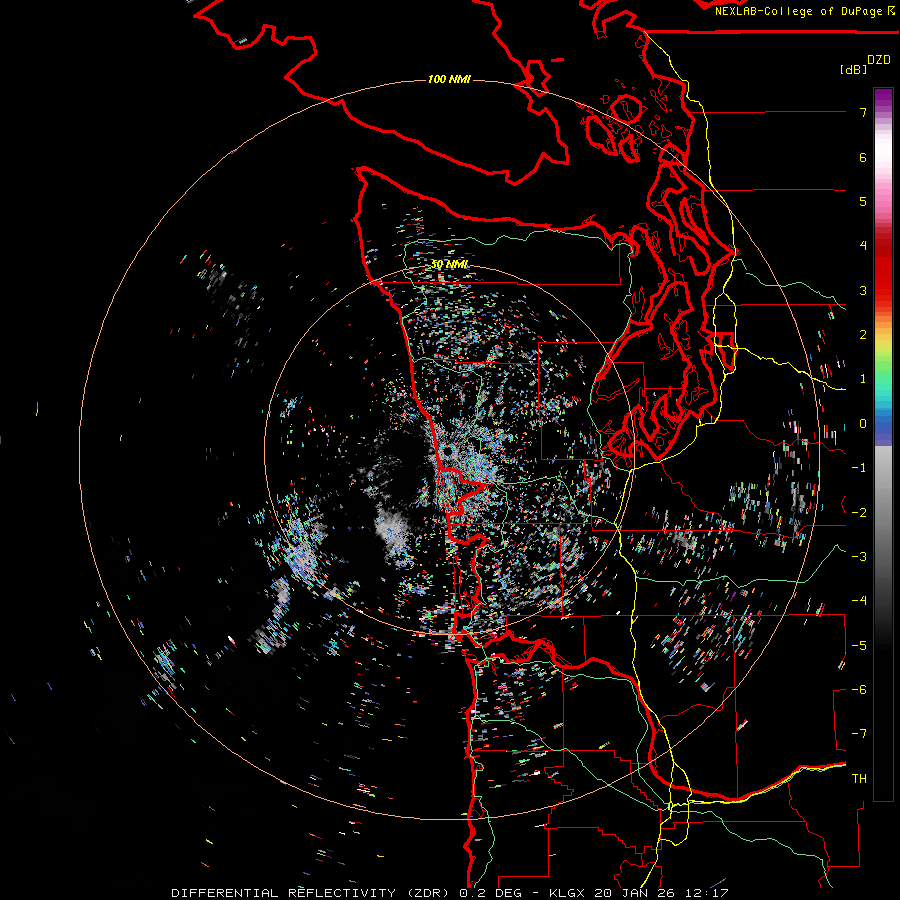Click the purple top of color bar
The width and height of the screenshot is (900, 900).
pos(883,98)
